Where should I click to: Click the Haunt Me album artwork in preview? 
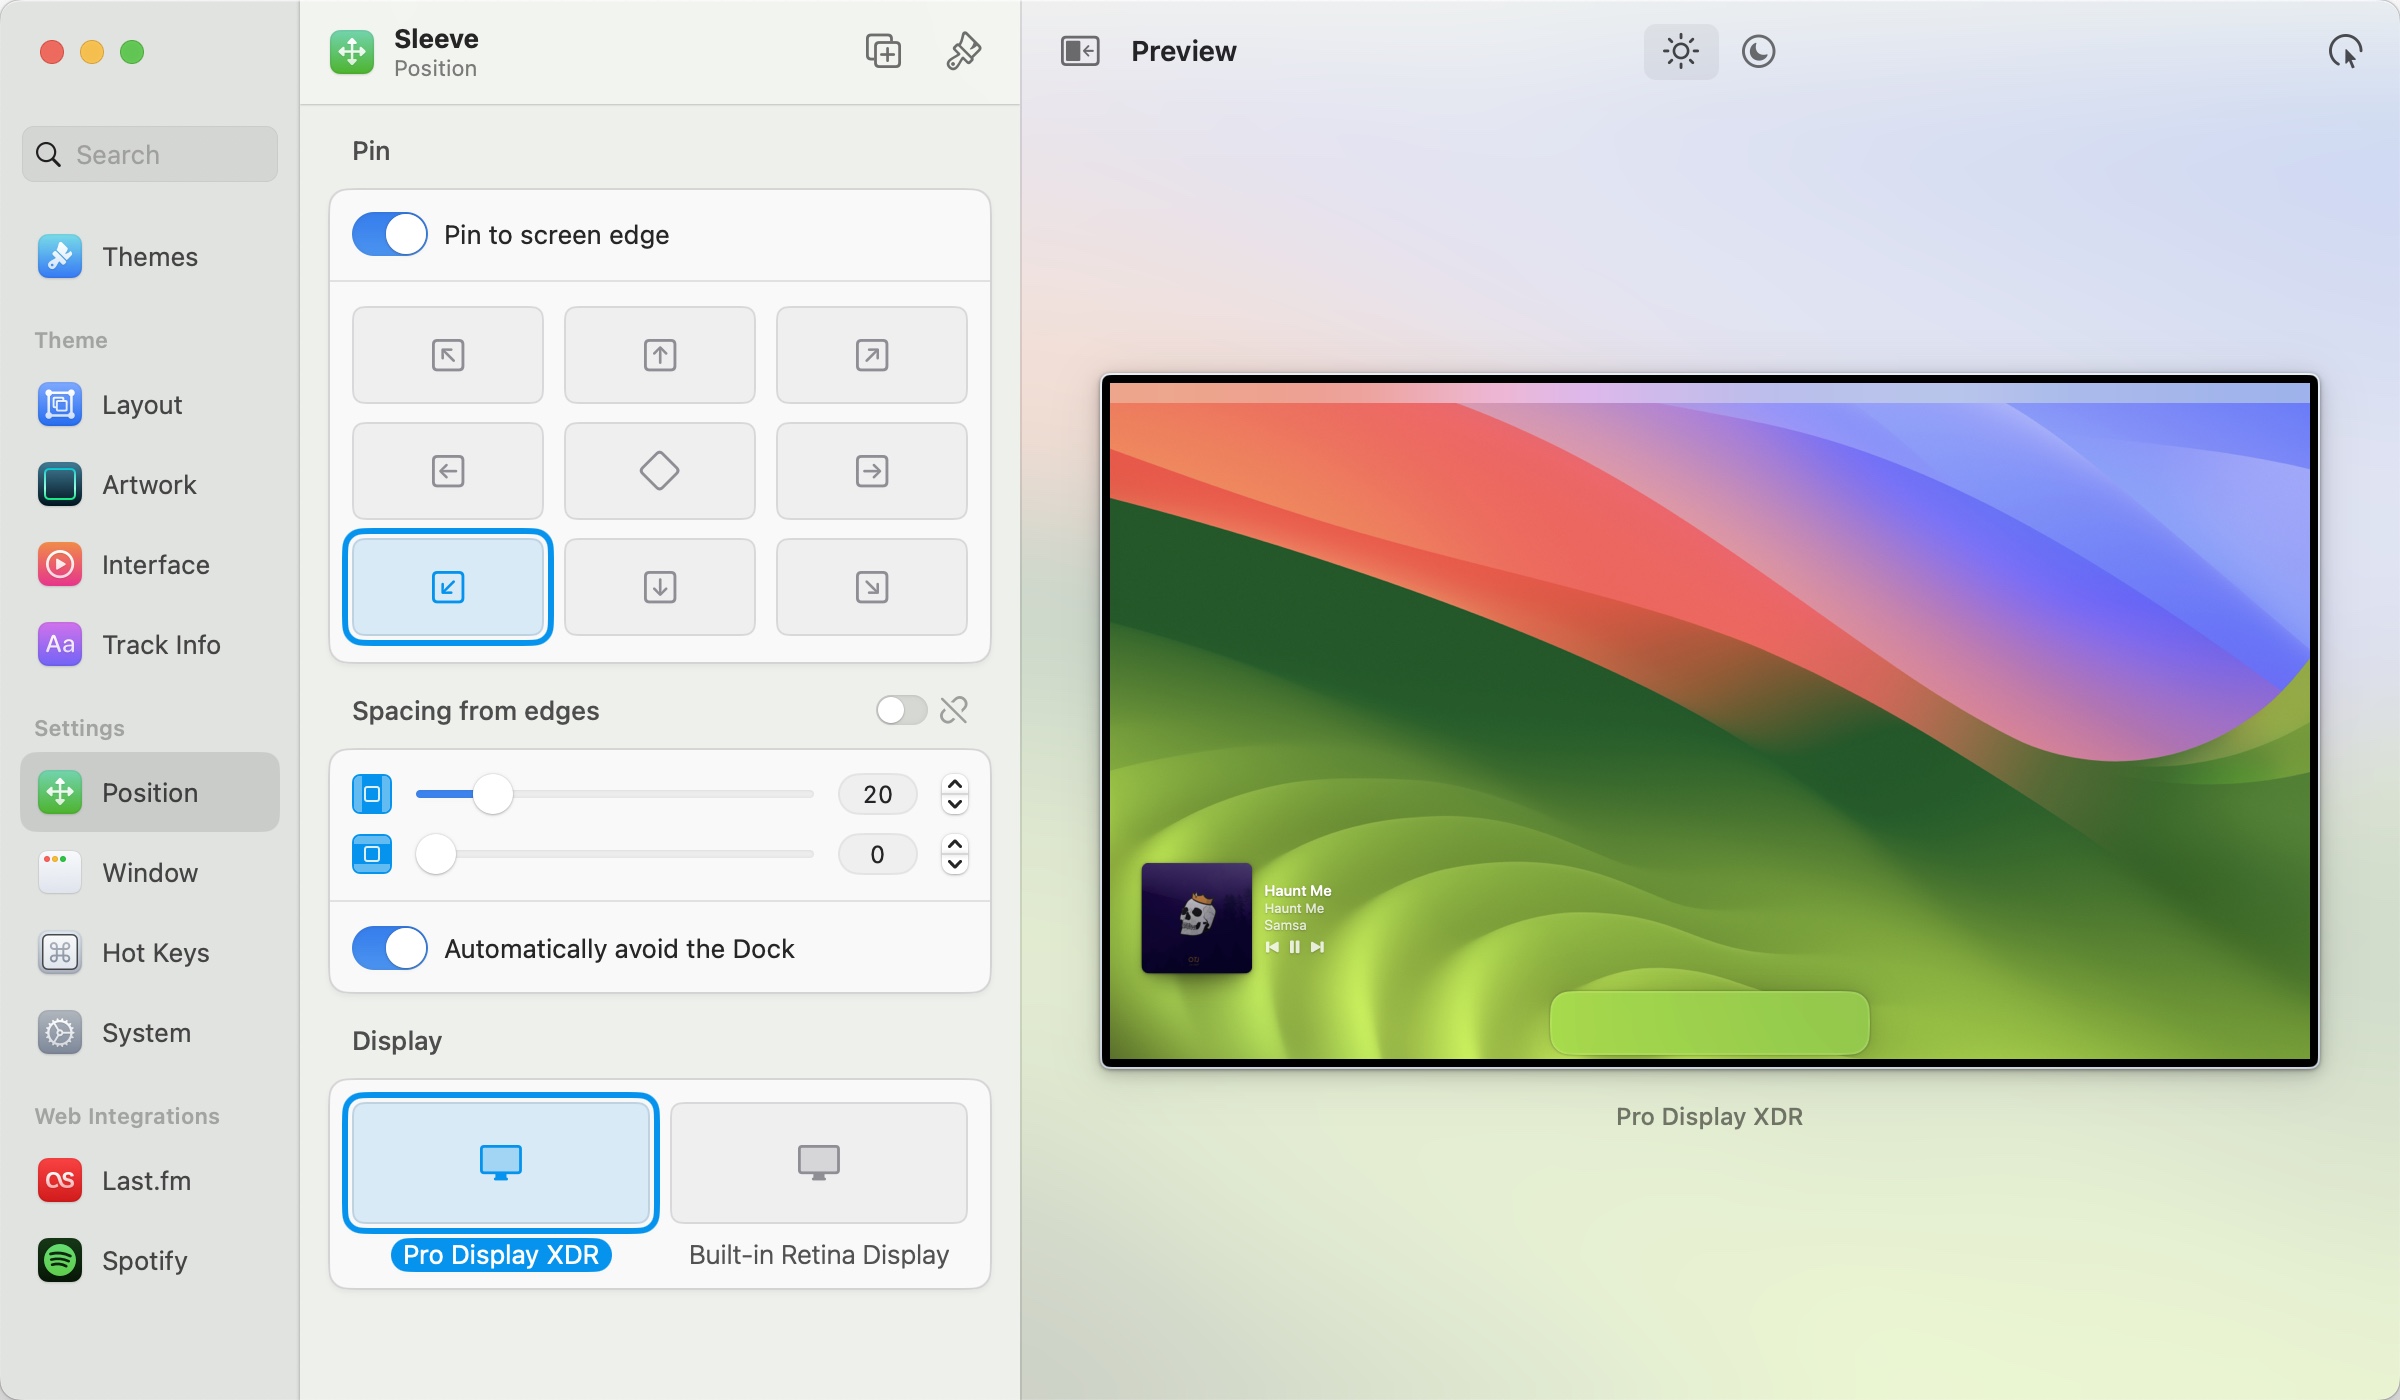pyautogui.click(x=1197, y=918)
